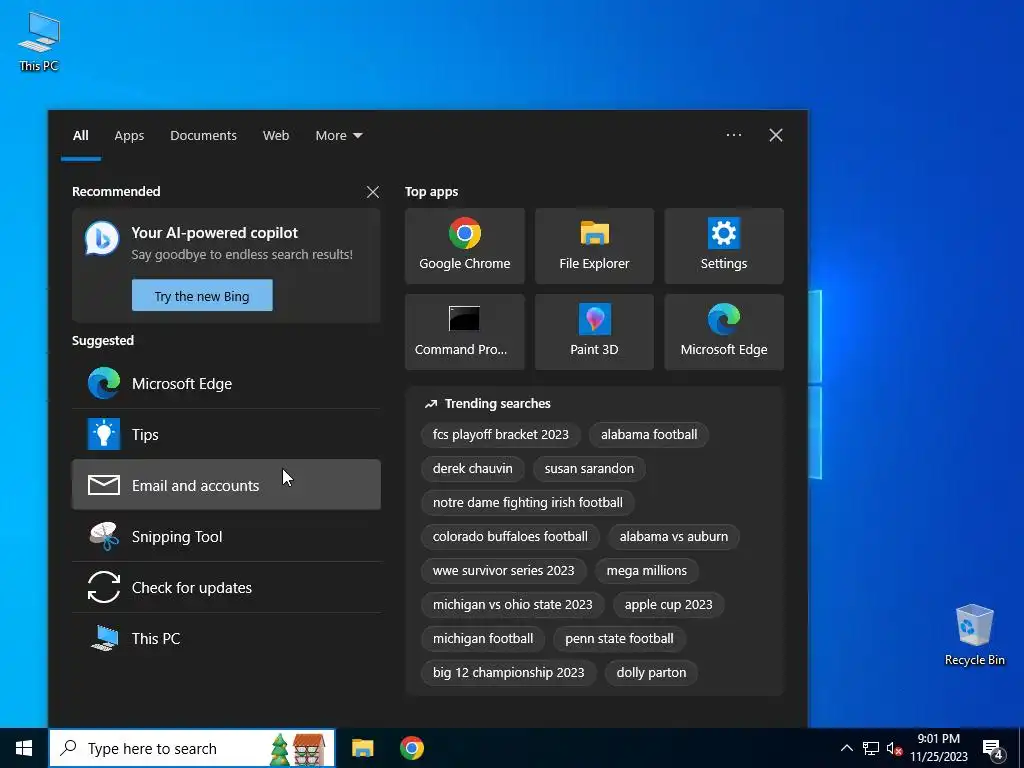Open This PC from Suggested list
The width and height of the screenshot is (1024, 768).
tap(226, 638)
